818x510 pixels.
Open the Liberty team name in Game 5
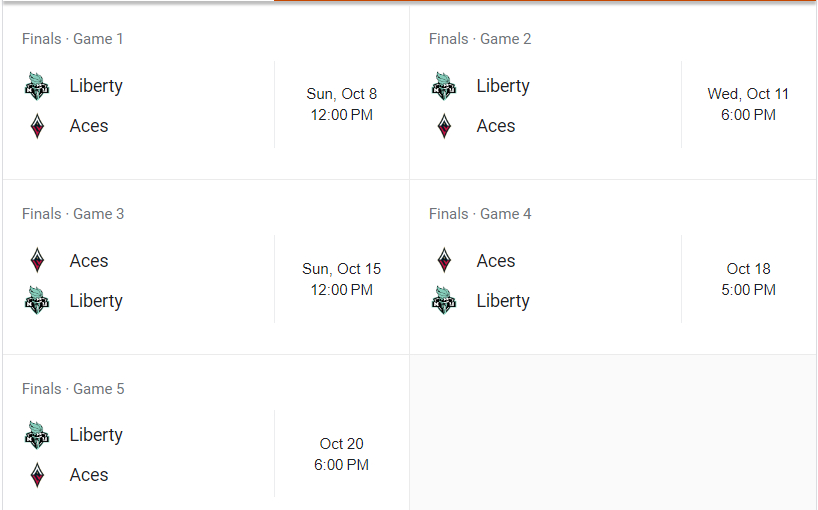coord(96,435)
